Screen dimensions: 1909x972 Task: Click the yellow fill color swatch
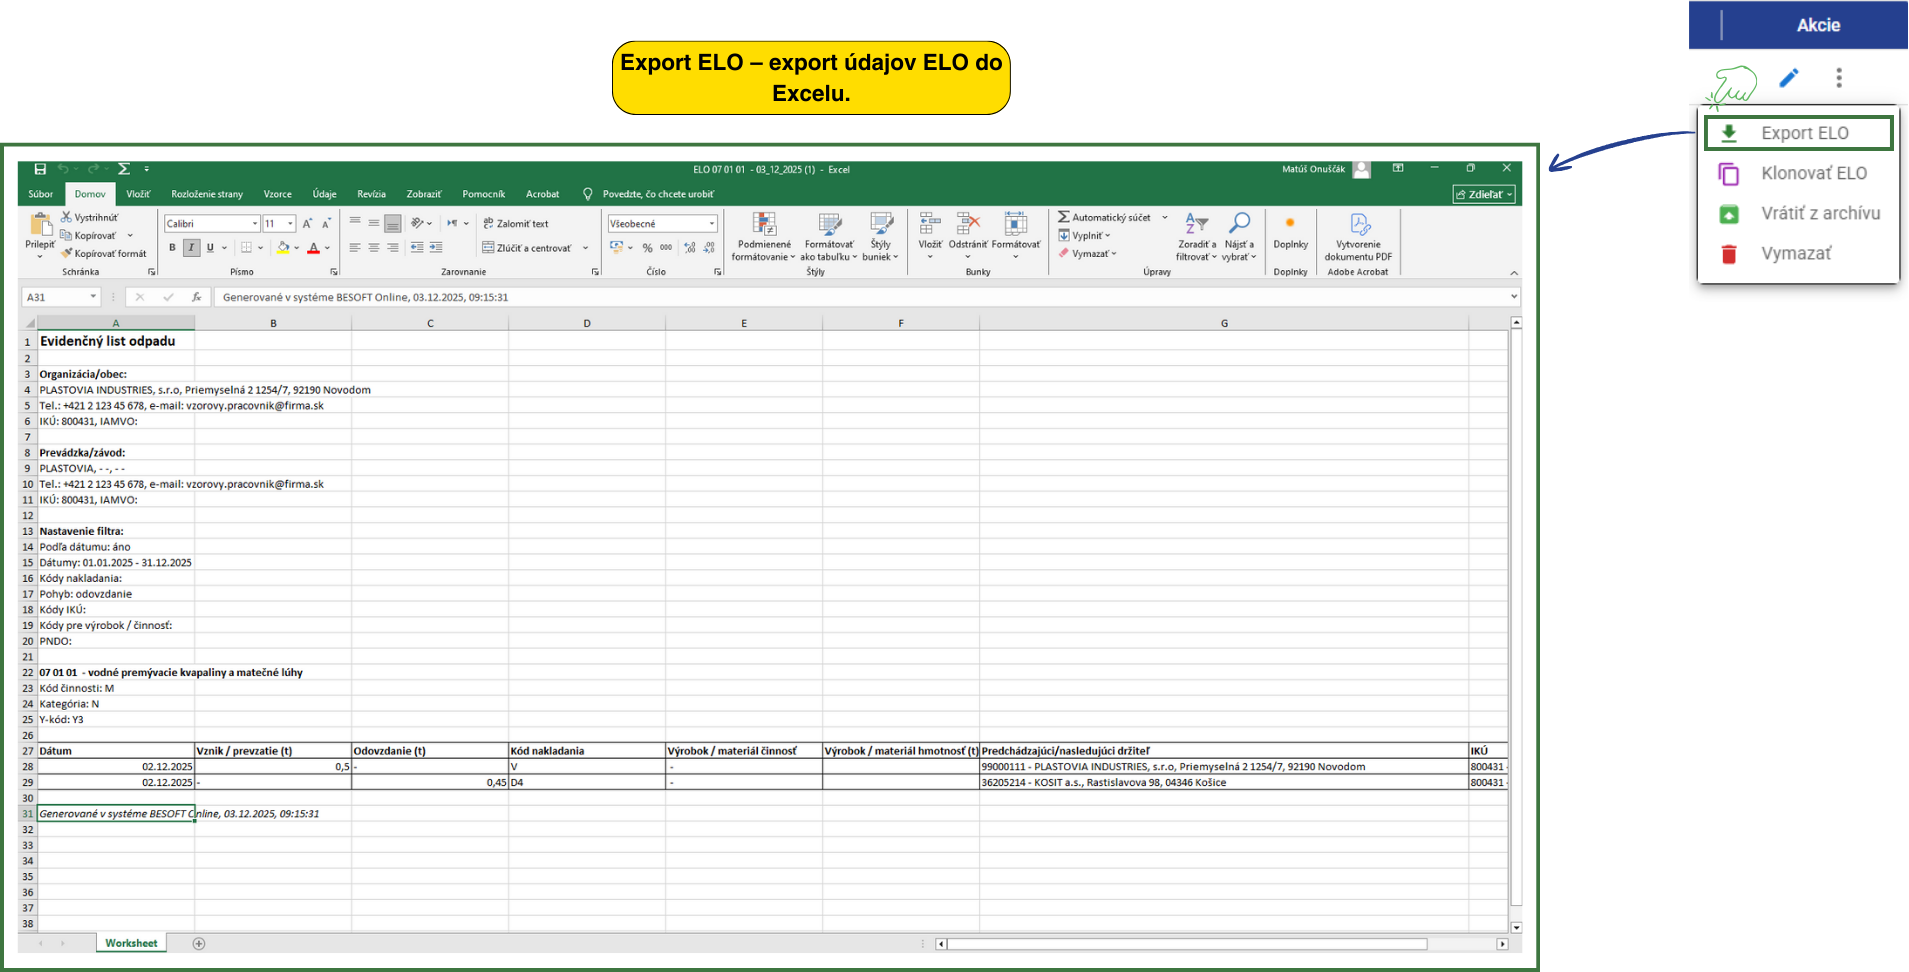[283, 248]
